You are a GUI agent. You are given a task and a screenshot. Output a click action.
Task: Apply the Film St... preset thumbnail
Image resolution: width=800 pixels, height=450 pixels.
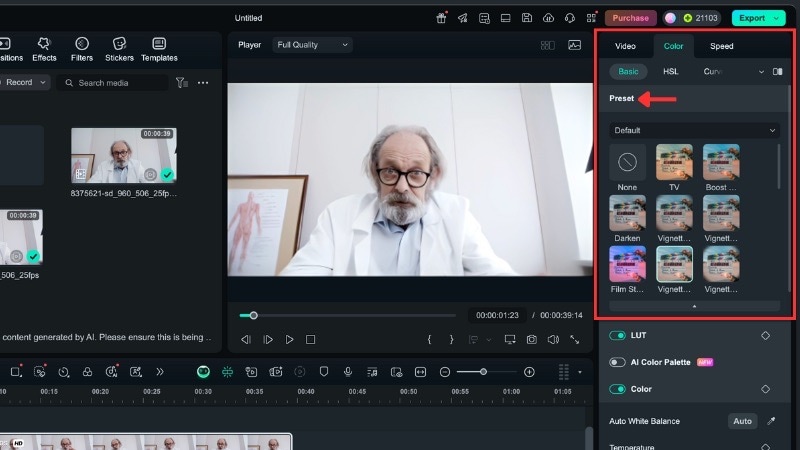[x=627, y=264]
